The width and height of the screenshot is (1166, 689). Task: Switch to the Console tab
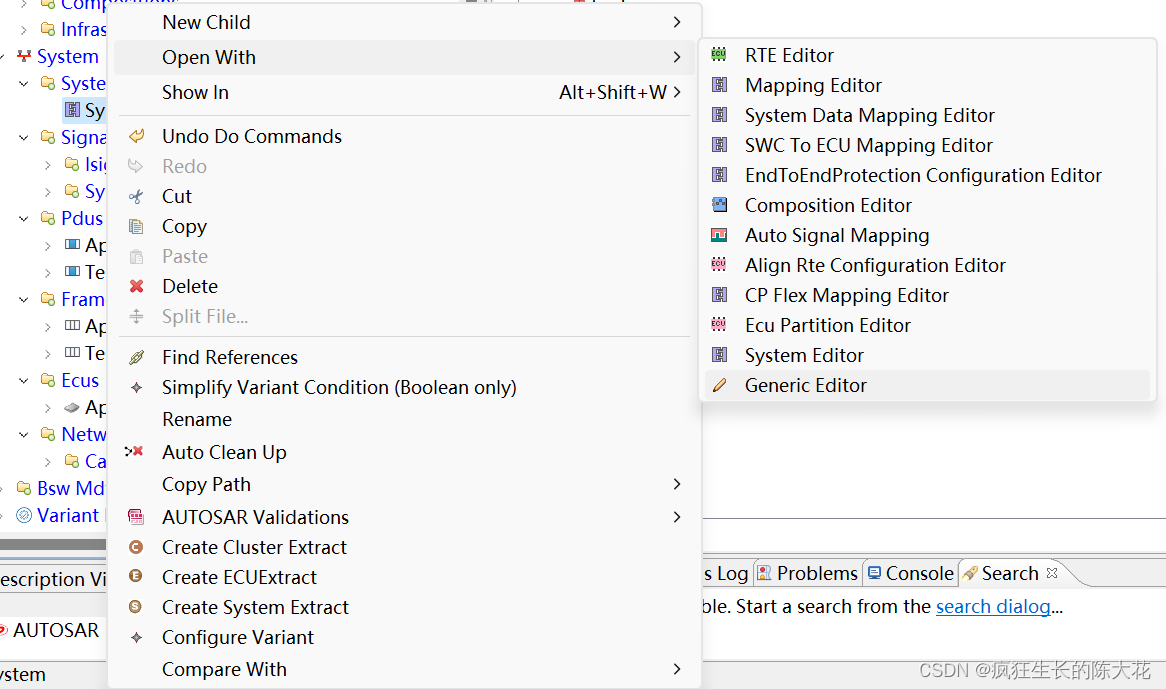pyautogui.click(x=918, y=573)
